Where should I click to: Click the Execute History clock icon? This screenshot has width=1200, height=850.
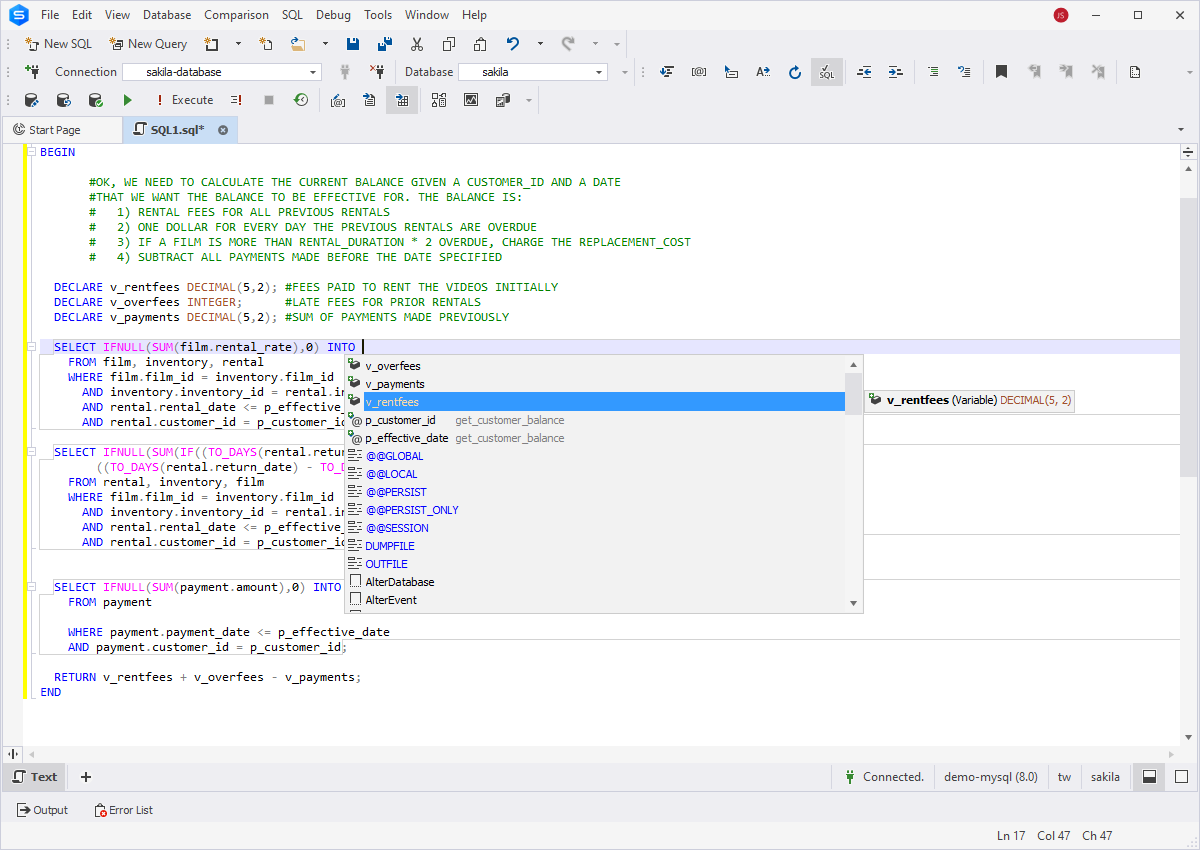(300, 100)
